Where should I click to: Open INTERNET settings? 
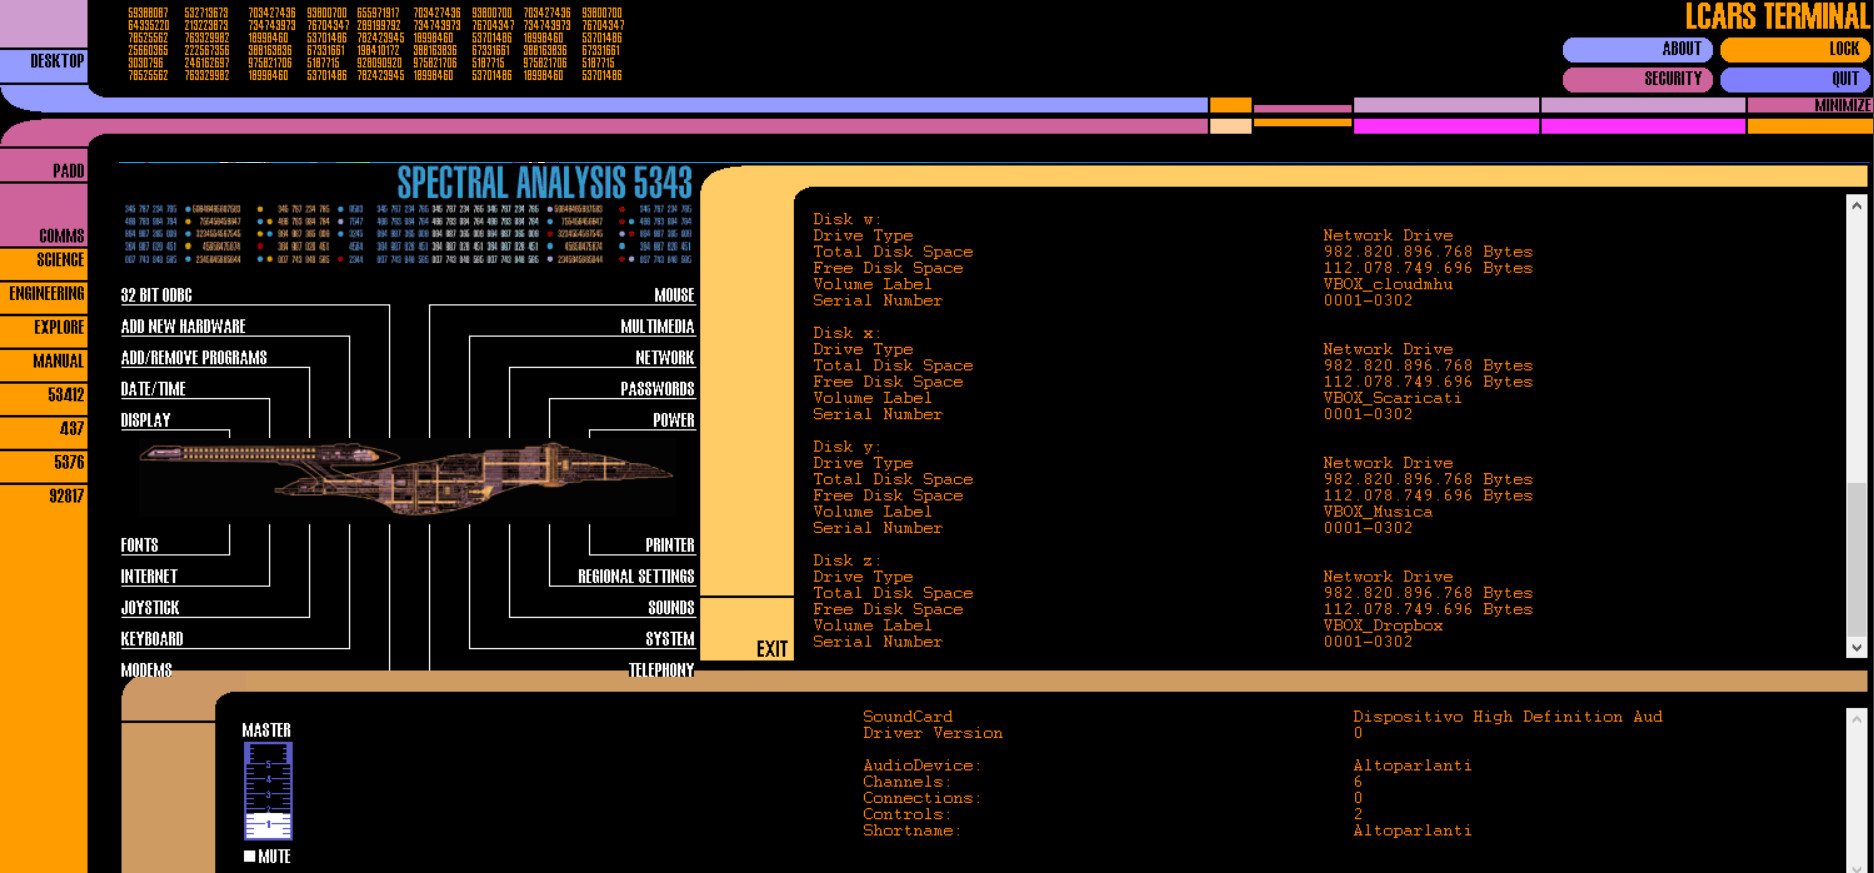(149, 576)
